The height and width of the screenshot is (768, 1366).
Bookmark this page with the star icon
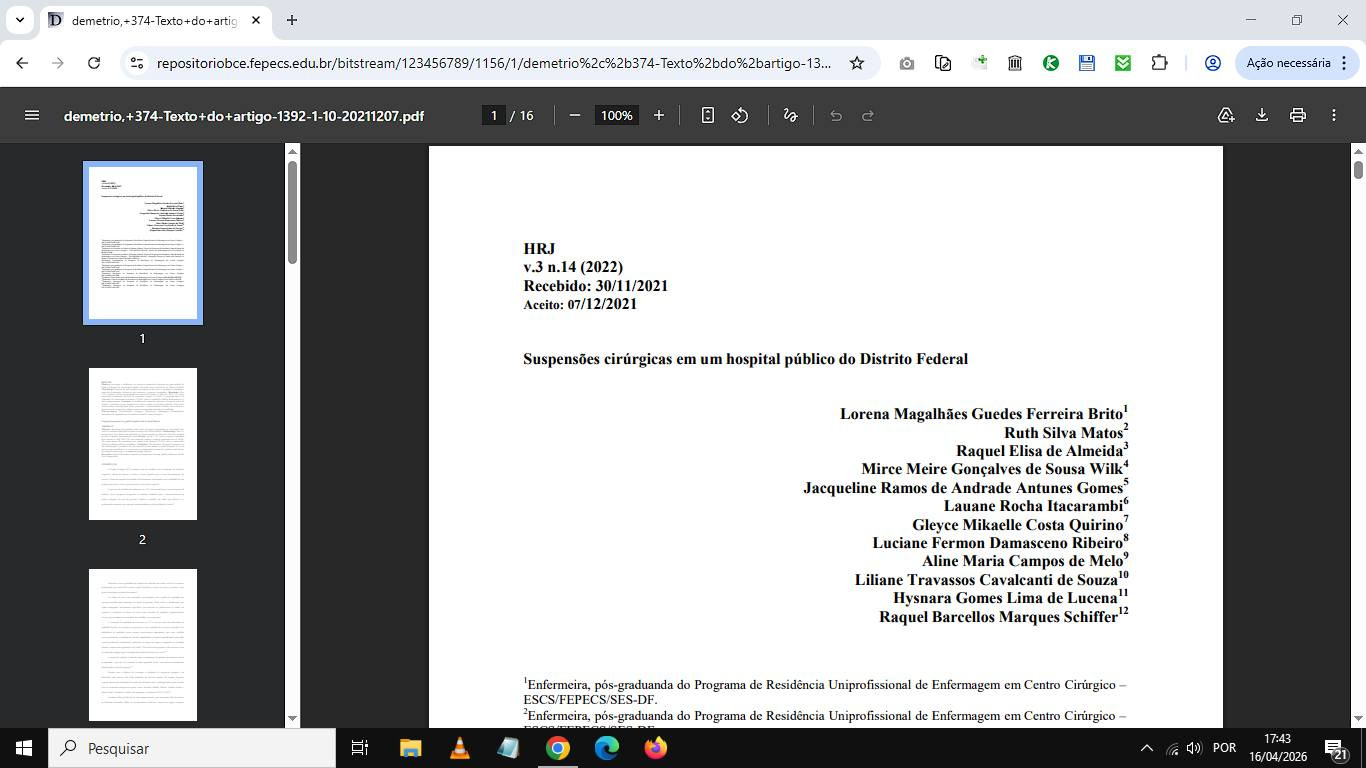coord(857,63)
